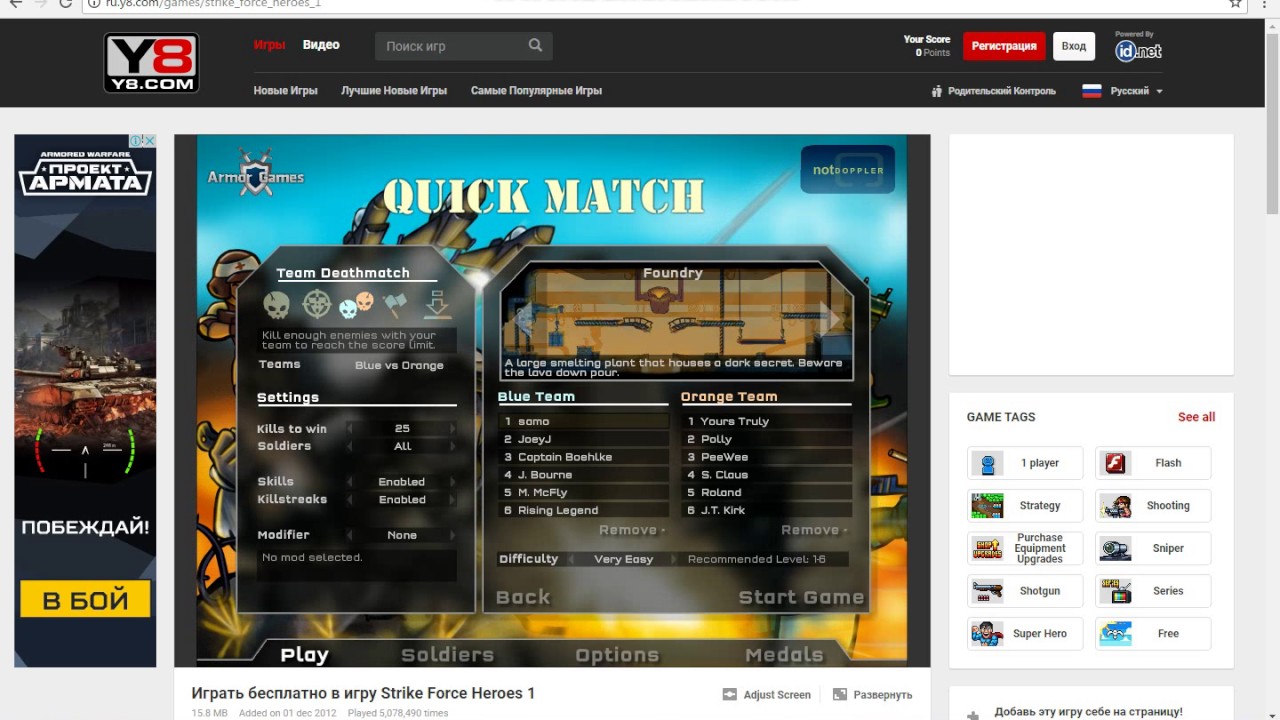Click the Вход login button
This screenshot has width=1280, height=720.
(x=1074, y=46)
